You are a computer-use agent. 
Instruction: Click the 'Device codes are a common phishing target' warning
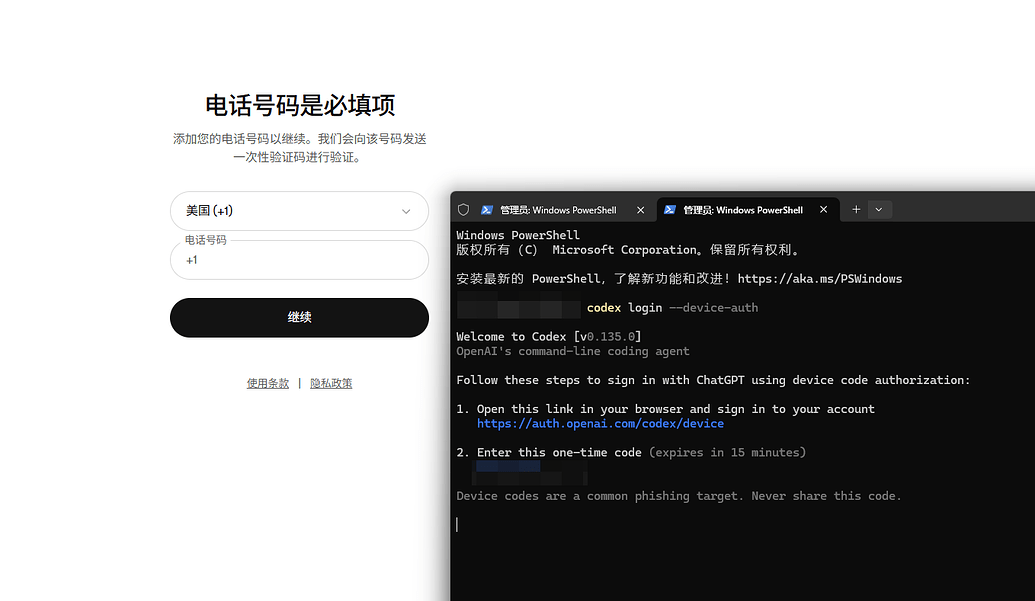679,496
